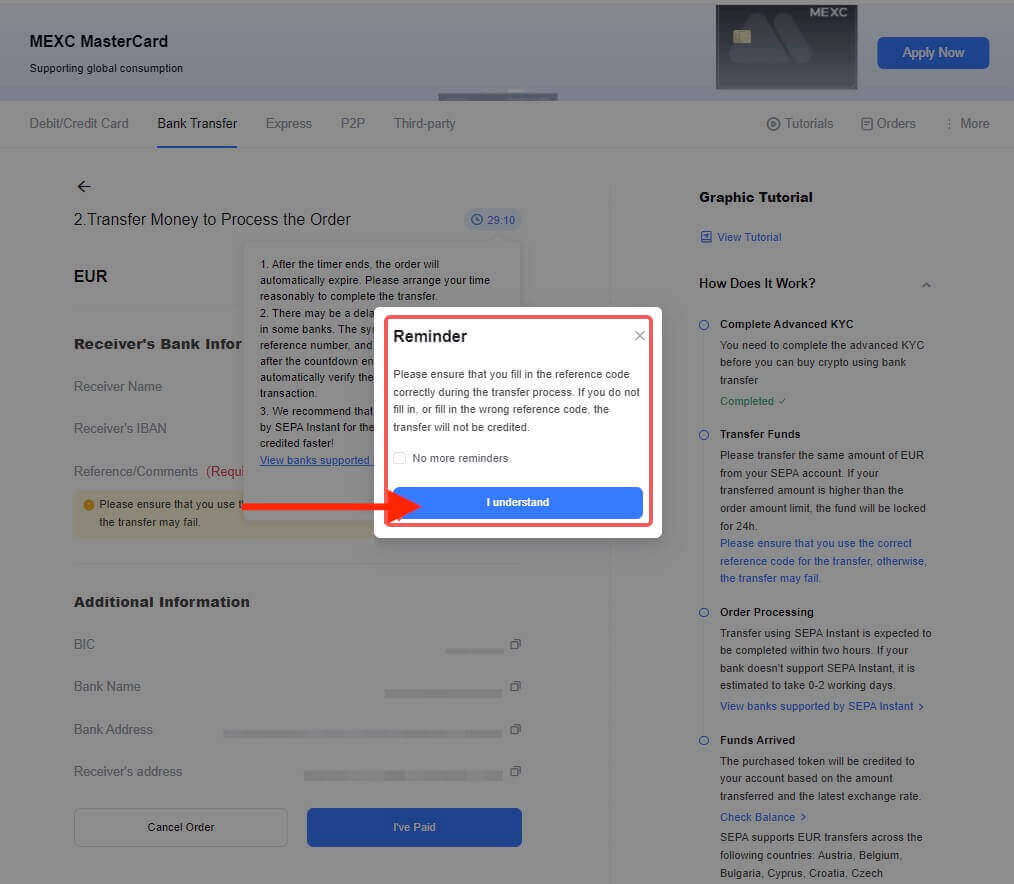Click the Reference/Comments label

coord(136,471)
